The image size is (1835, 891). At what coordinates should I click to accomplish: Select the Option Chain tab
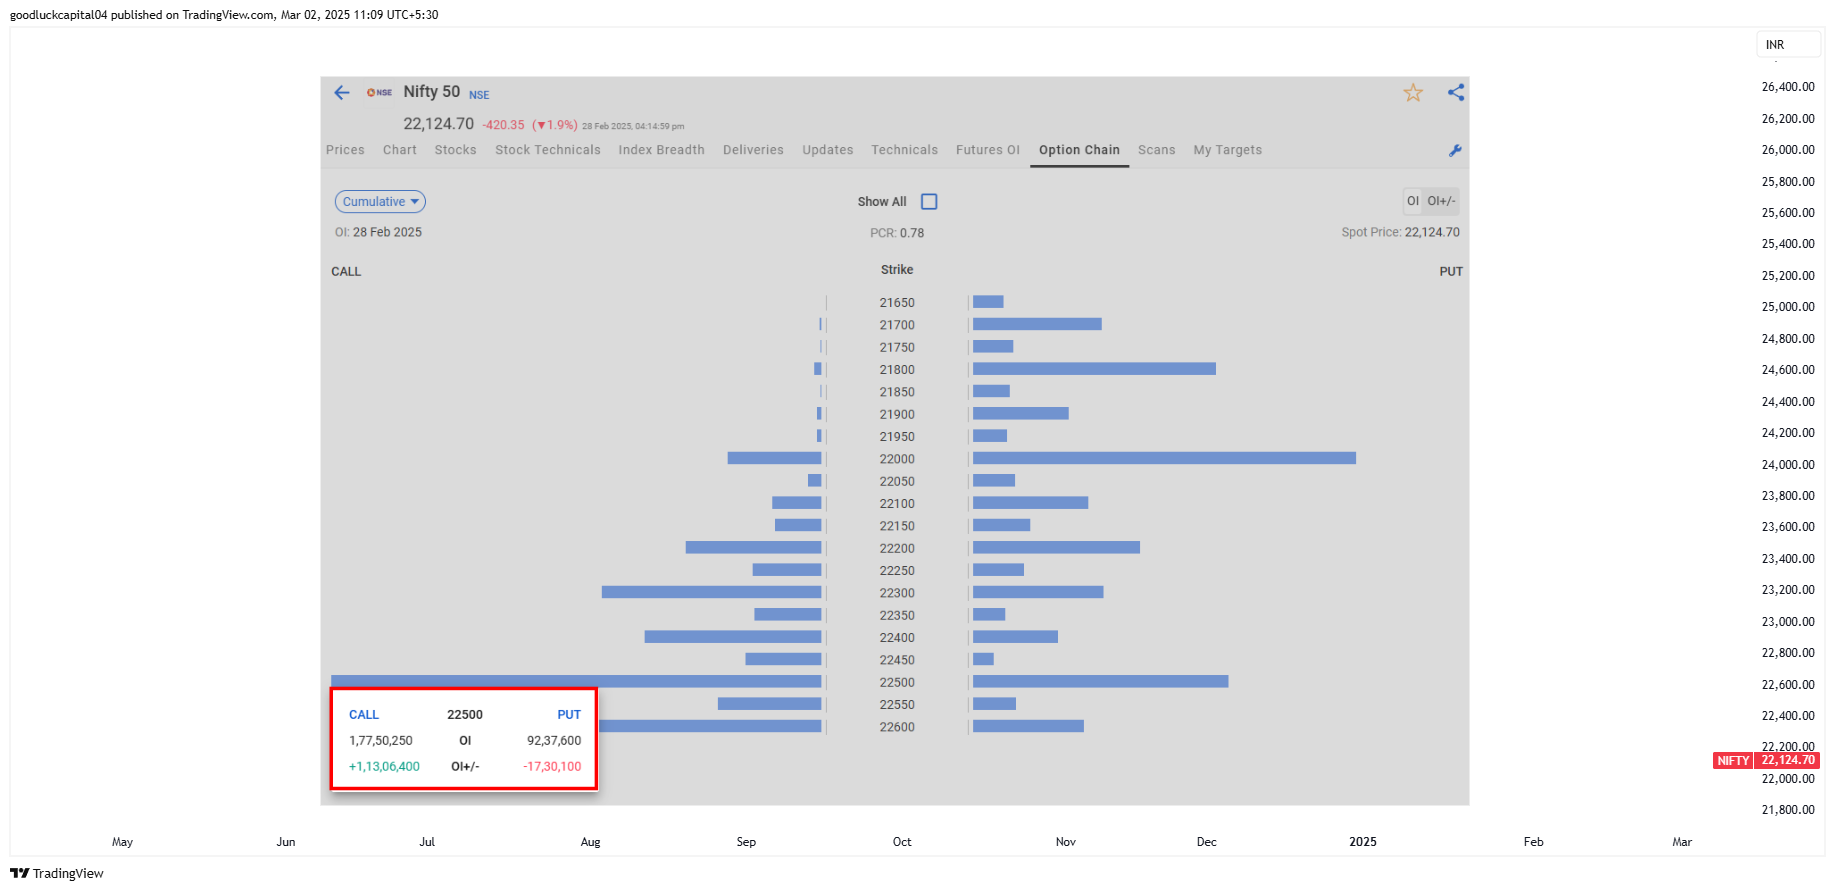[1079, 150]
